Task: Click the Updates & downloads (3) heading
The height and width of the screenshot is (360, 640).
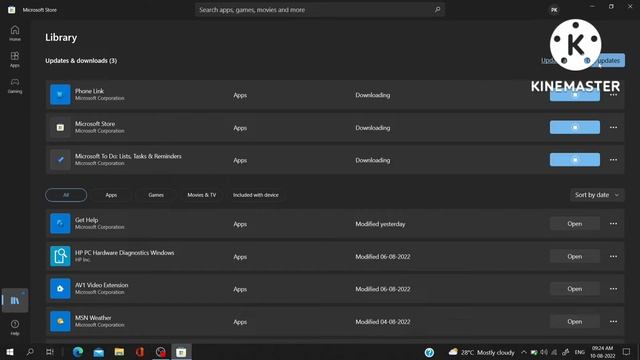Action: 81,60
